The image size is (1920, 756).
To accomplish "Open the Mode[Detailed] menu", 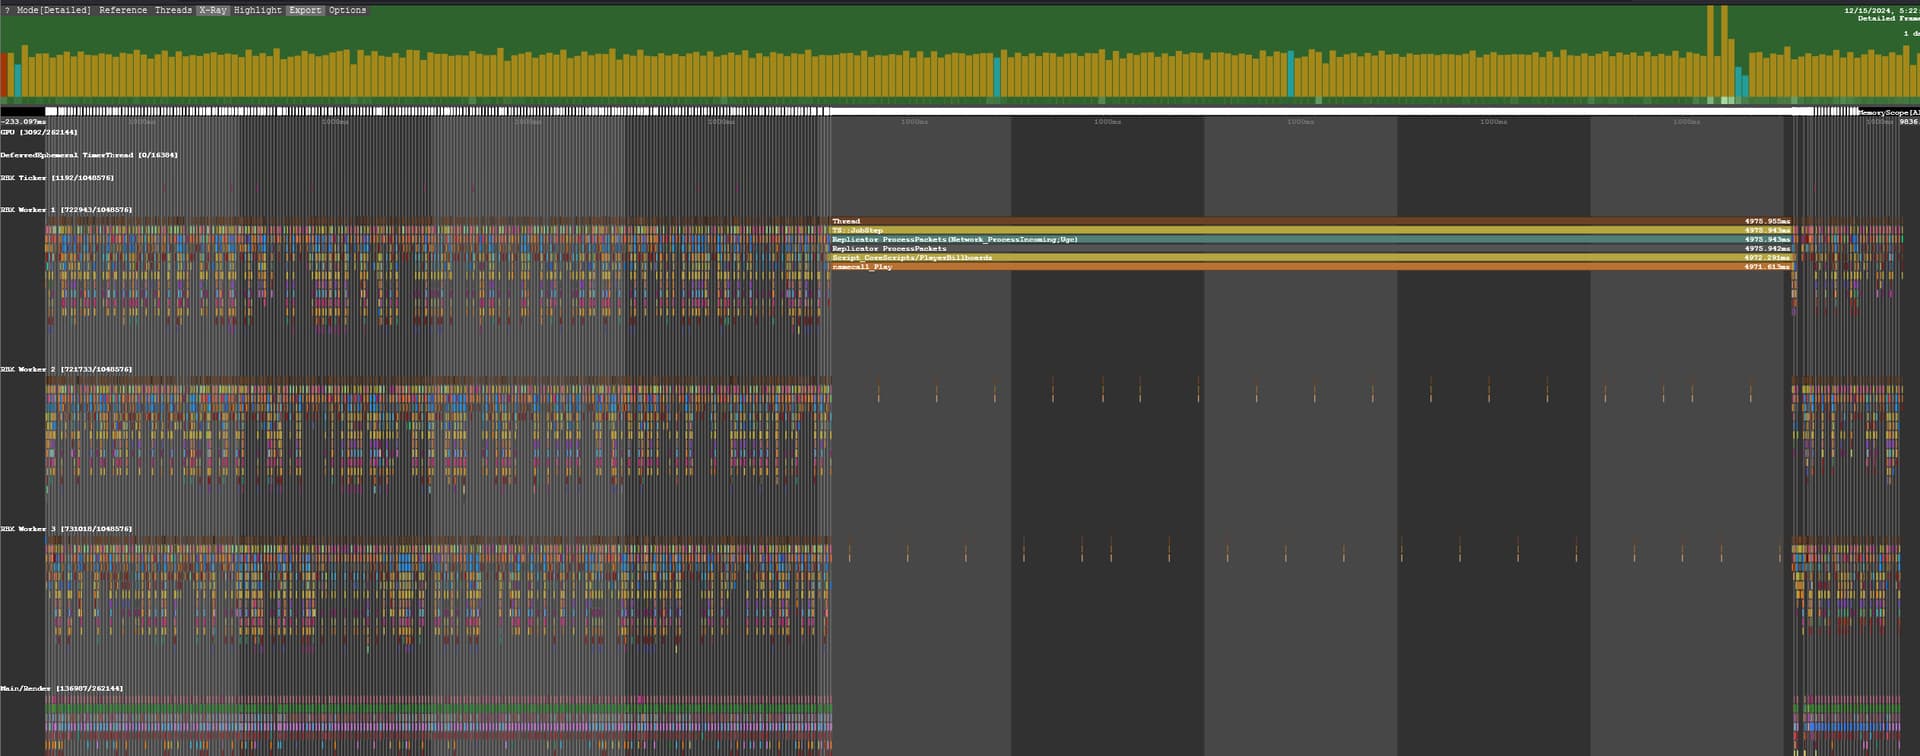I will [54, 10].
